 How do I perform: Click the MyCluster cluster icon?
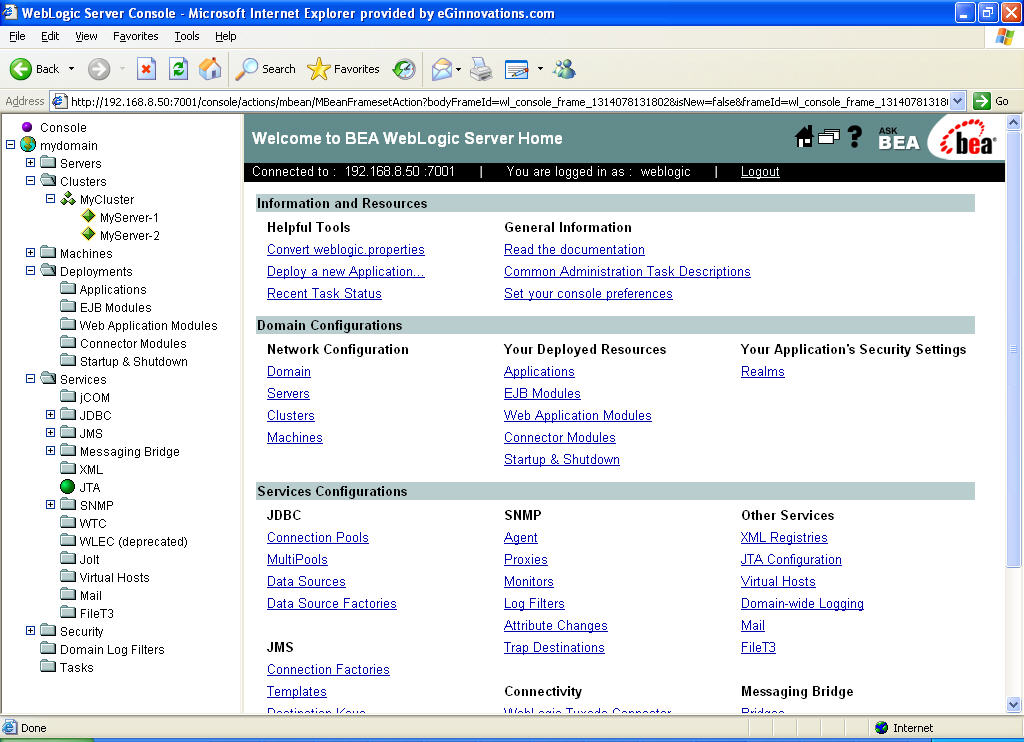tap(68, 199)
